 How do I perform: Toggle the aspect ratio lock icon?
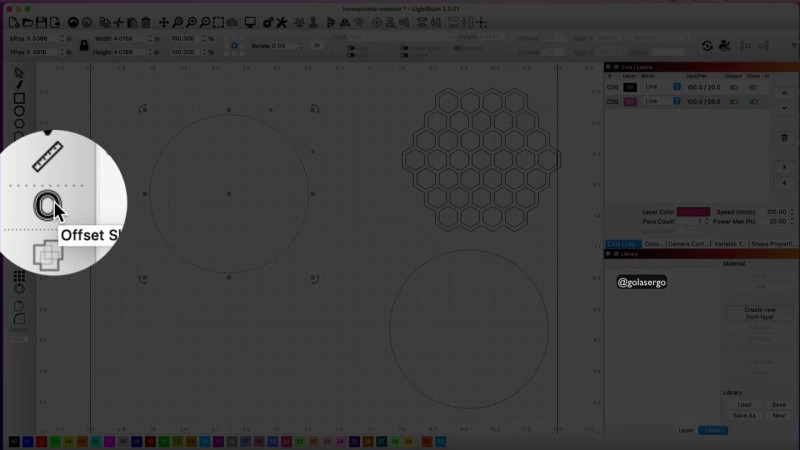click(x=84, y=45)
